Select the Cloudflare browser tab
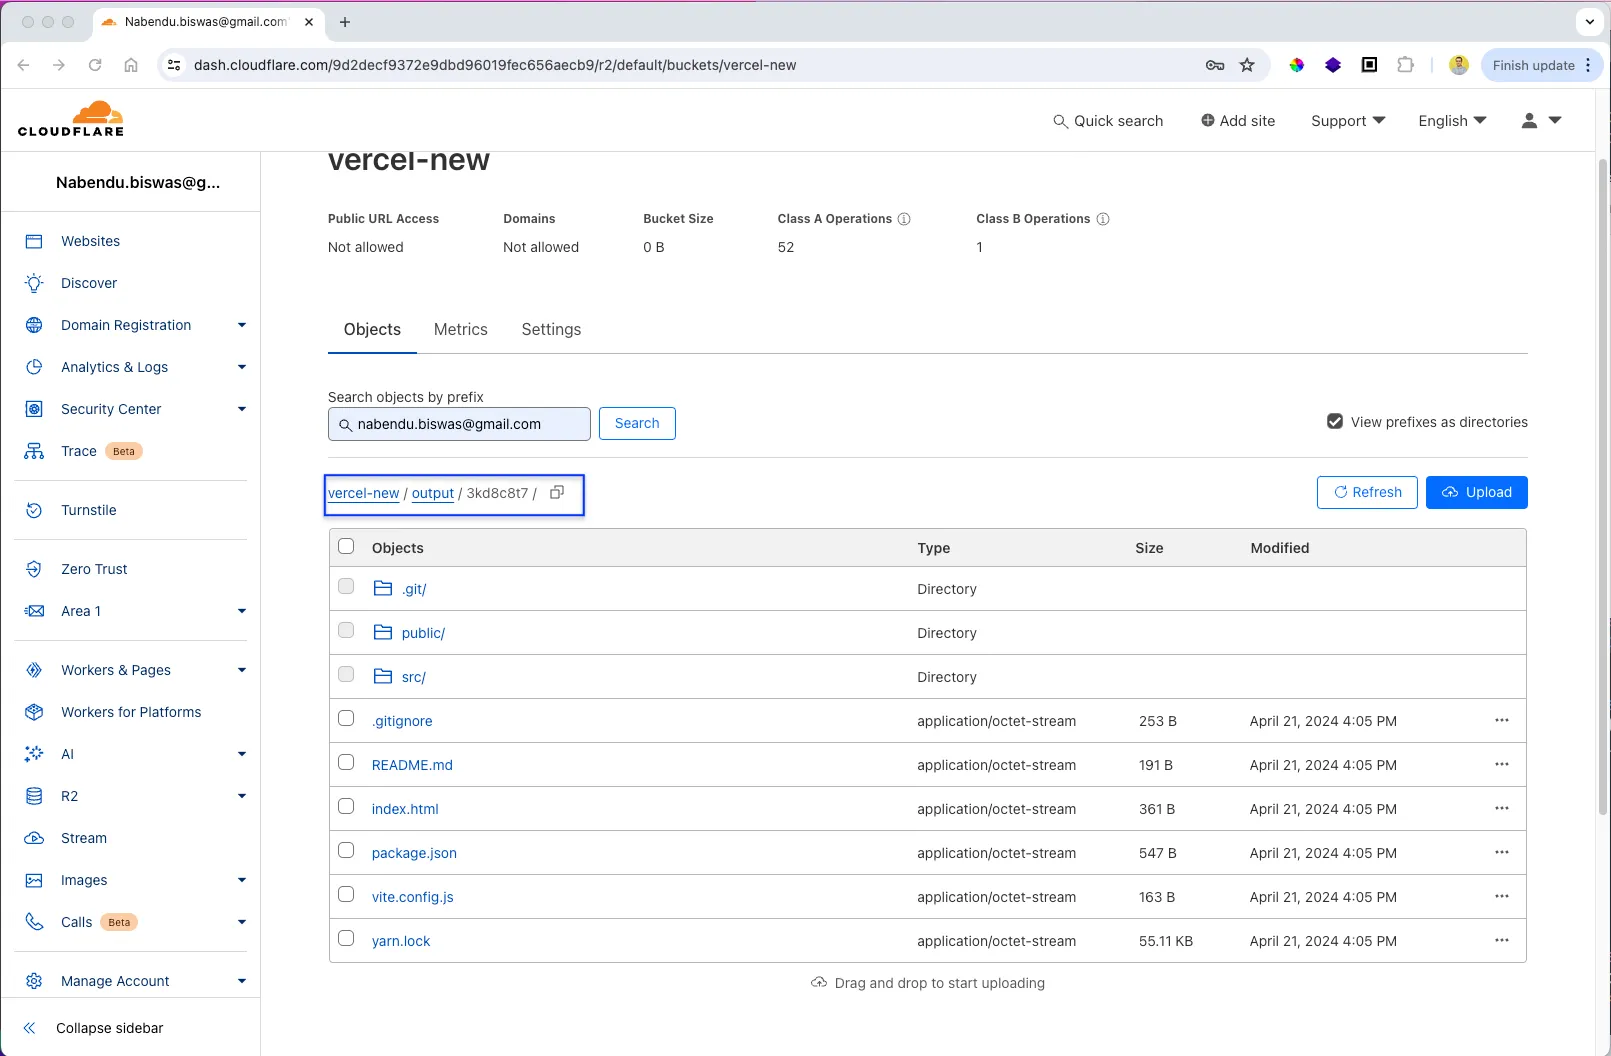The height and width of the screenshot is (1056, 1611). [x=207, y=22]
